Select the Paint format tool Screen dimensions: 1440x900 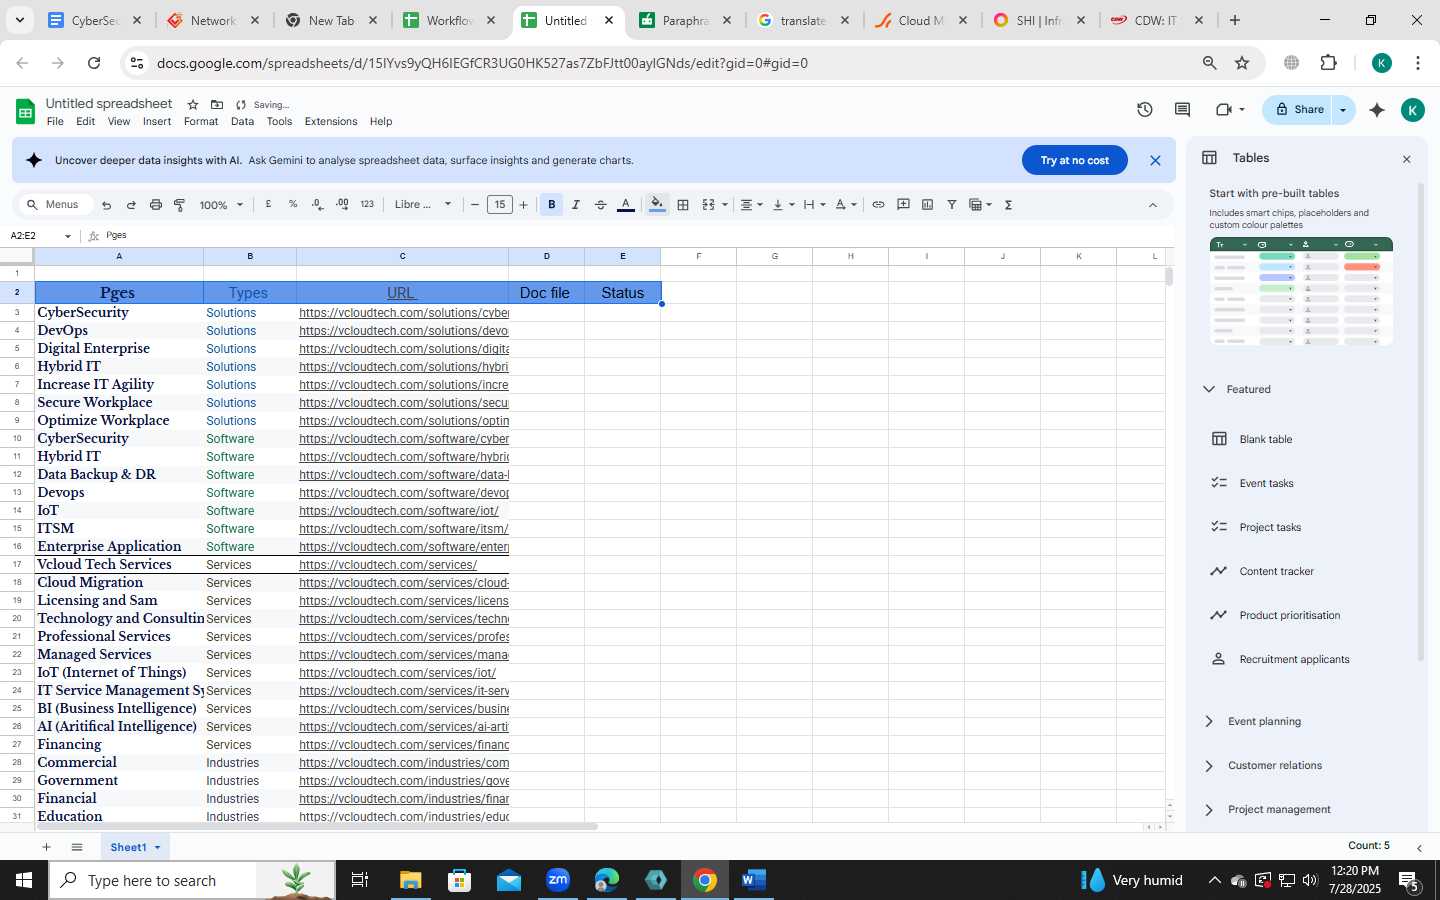pyautogui.click(x=180, y=205)
